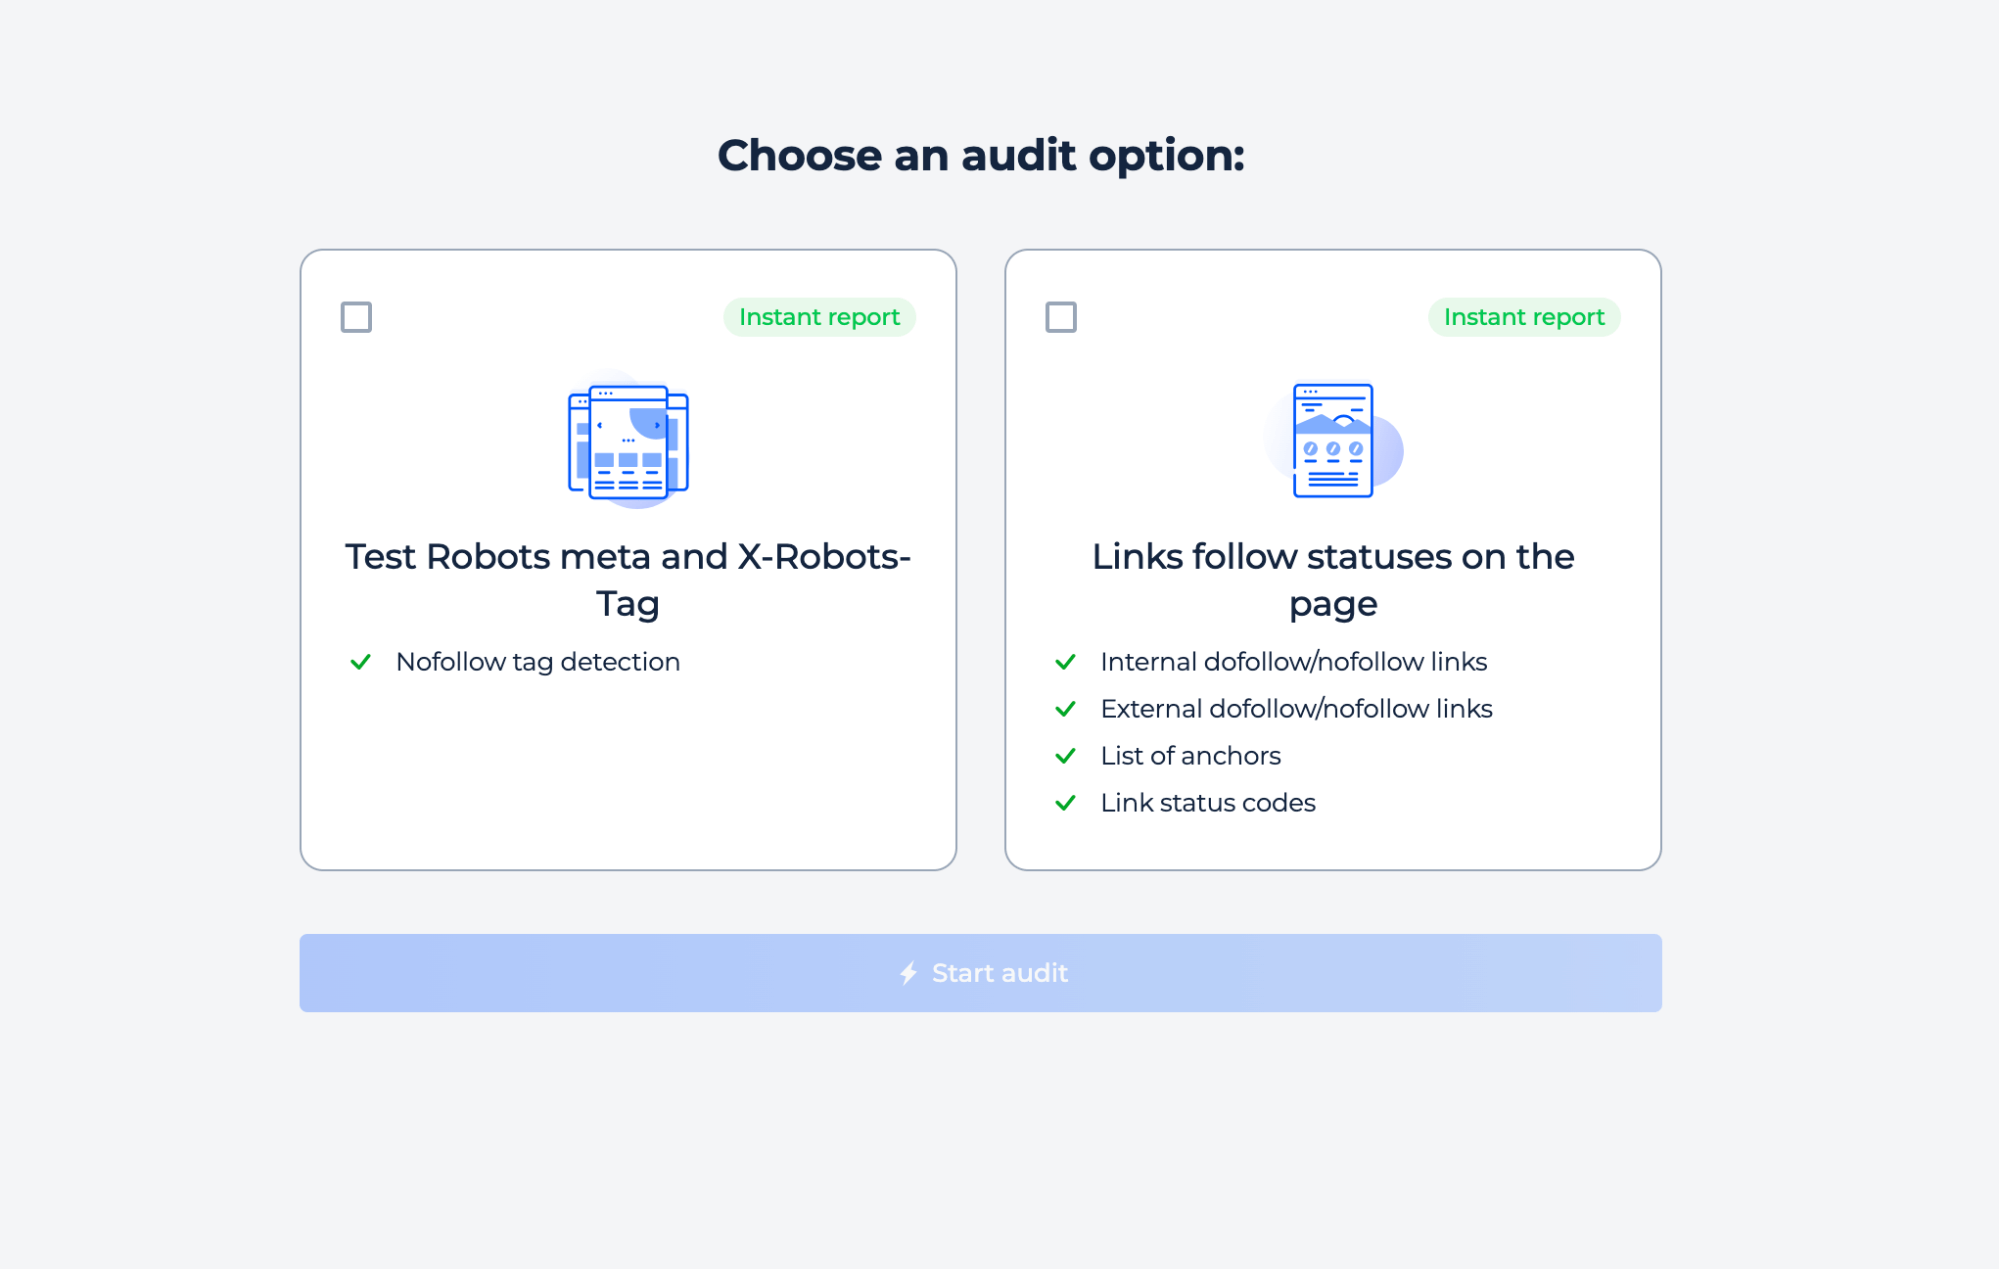Viewport: 1999px width, 1269px height.
Task: Click the checkmark beside List of anchors
Action: pos(1066,755)
